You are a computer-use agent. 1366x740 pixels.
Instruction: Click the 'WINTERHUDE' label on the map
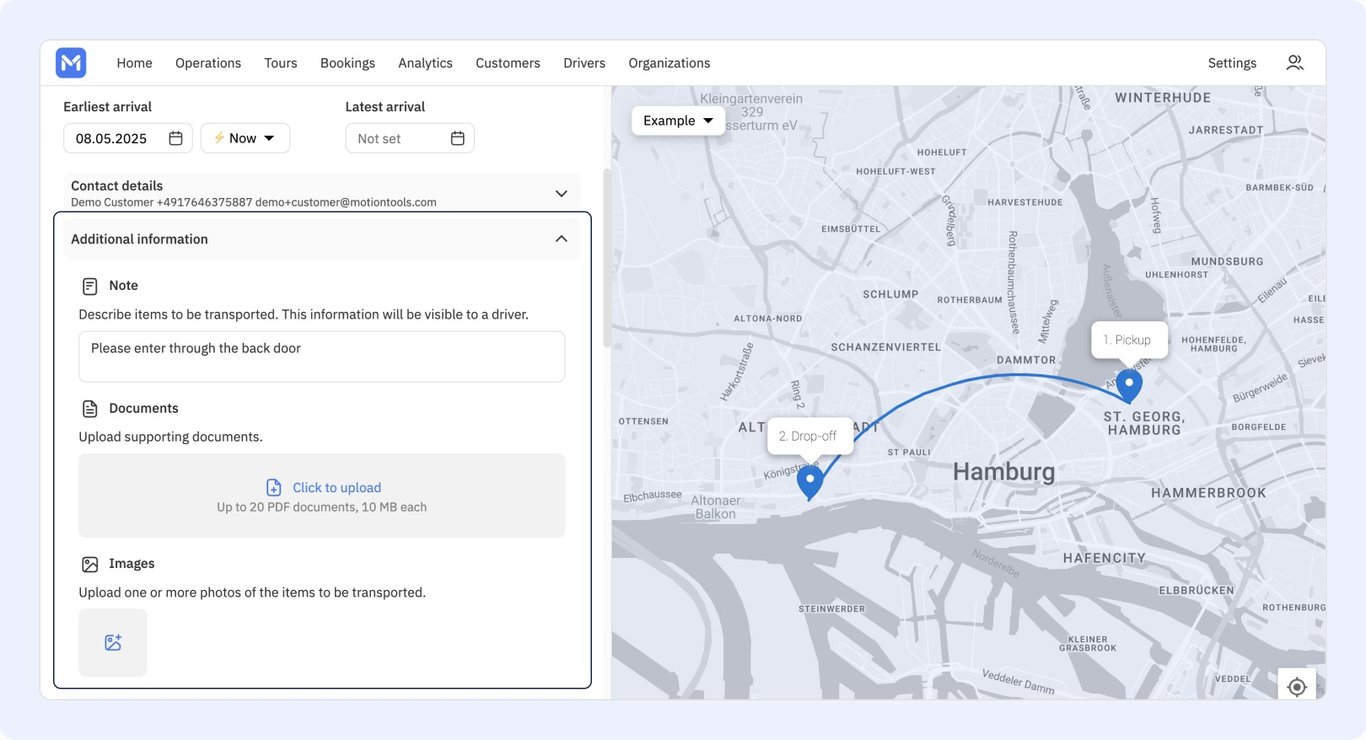(1163, 98)
